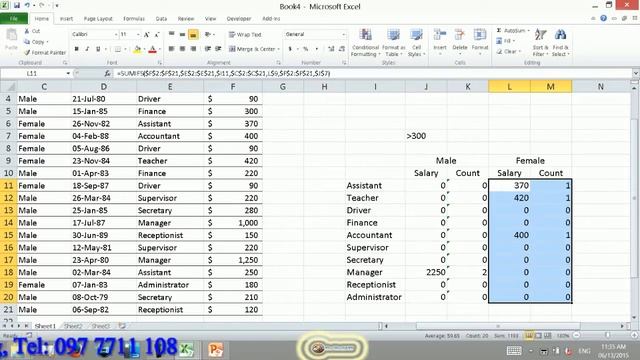The width and height of the screenshot is (640, 360).
Task: Switch to the Data tab
Action: click(161, 19)
